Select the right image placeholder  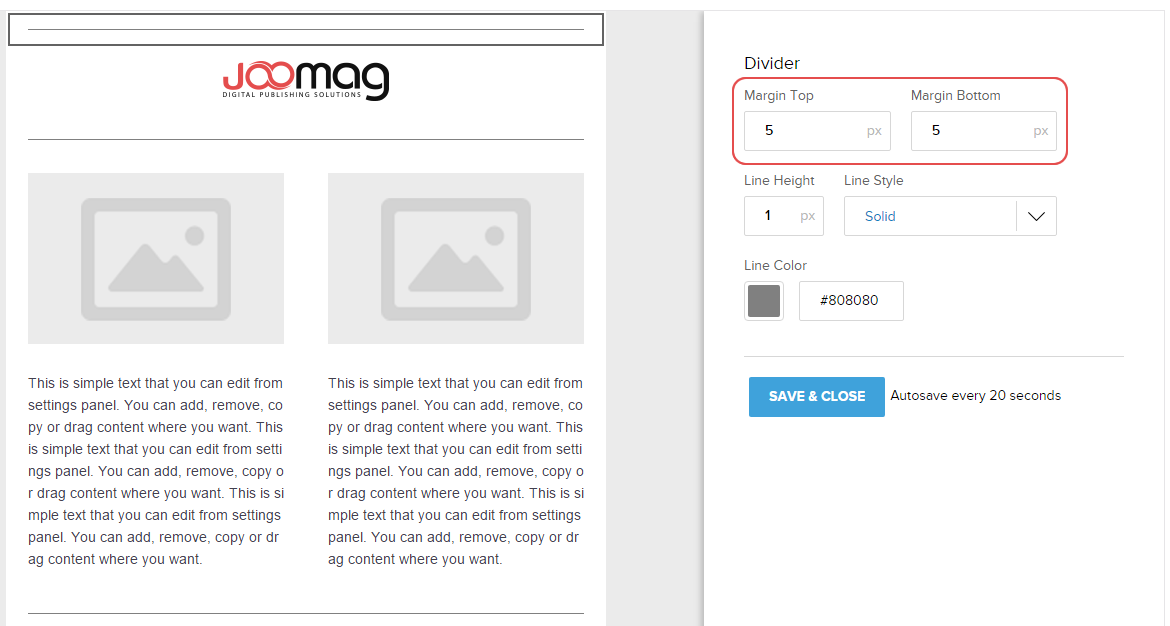click(456, 258)
